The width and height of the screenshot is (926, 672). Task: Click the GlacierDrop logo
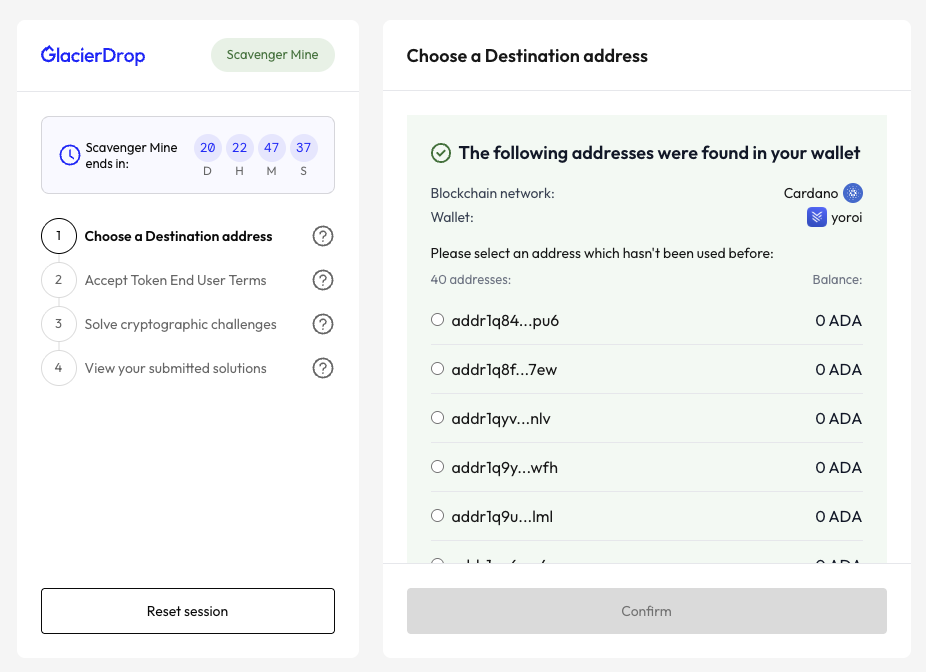pyautogui.click(x=93, y=55)
